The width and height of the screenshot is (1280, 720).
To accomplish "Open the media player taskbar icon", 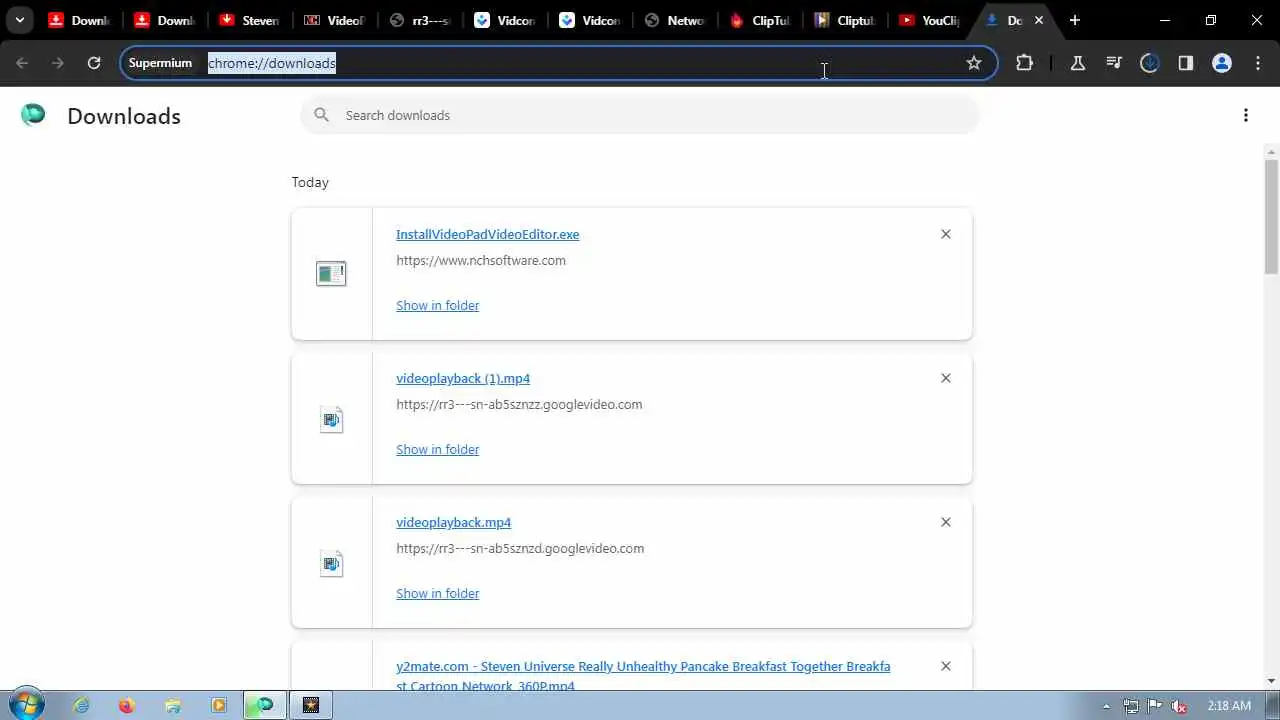I will [218, 705].
